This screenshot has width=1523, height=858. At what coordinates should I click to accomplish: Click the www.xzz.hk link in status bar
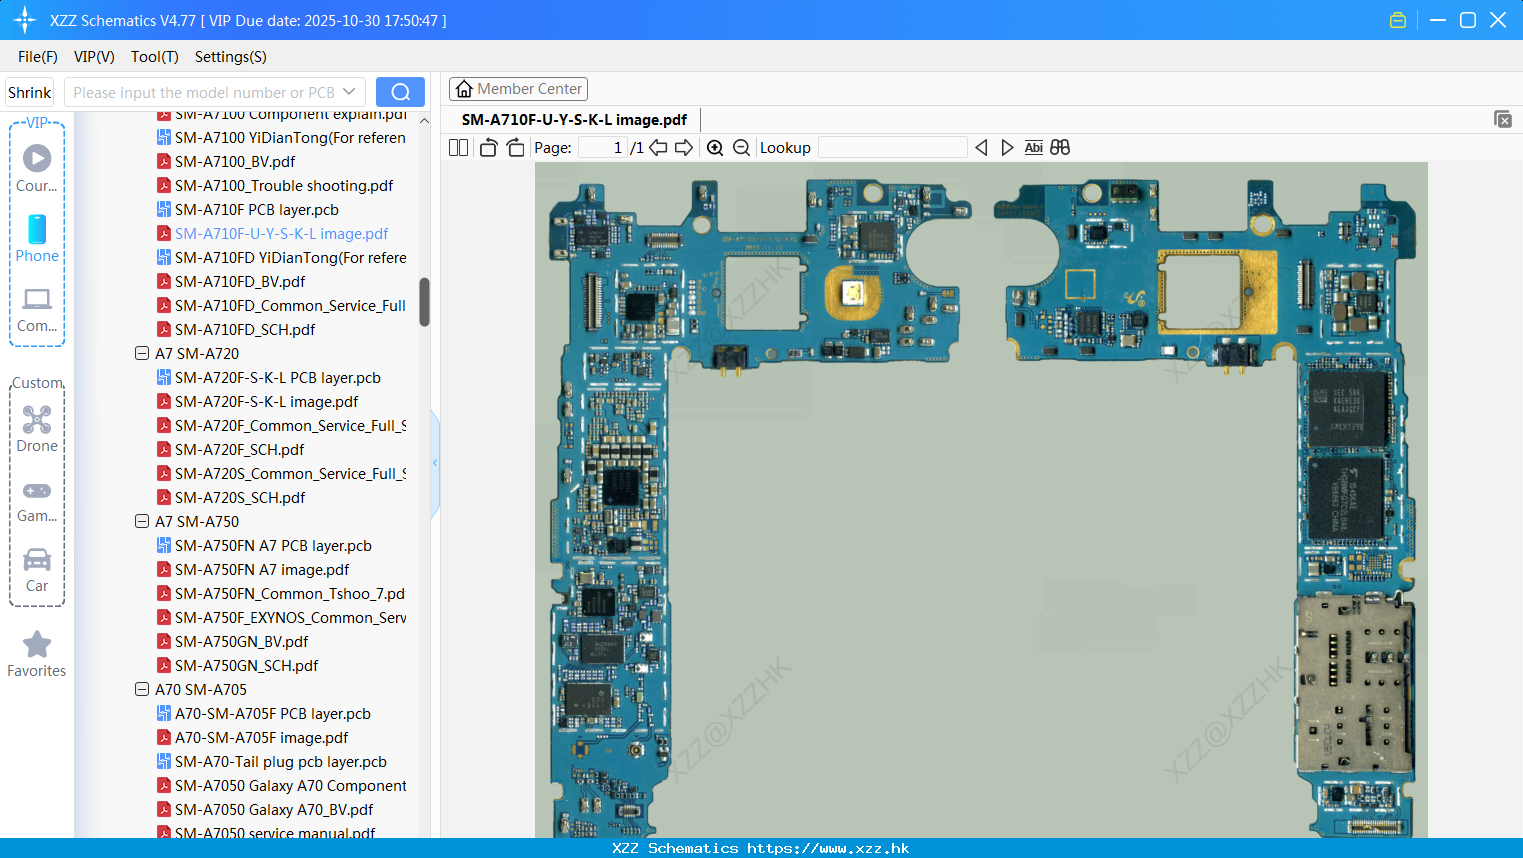828,848
